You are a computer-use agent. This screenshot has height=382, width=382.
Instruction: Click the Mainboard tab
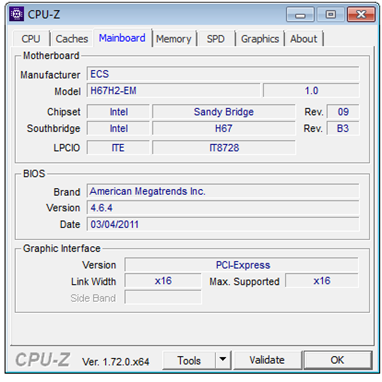click(x=122, y=38)
